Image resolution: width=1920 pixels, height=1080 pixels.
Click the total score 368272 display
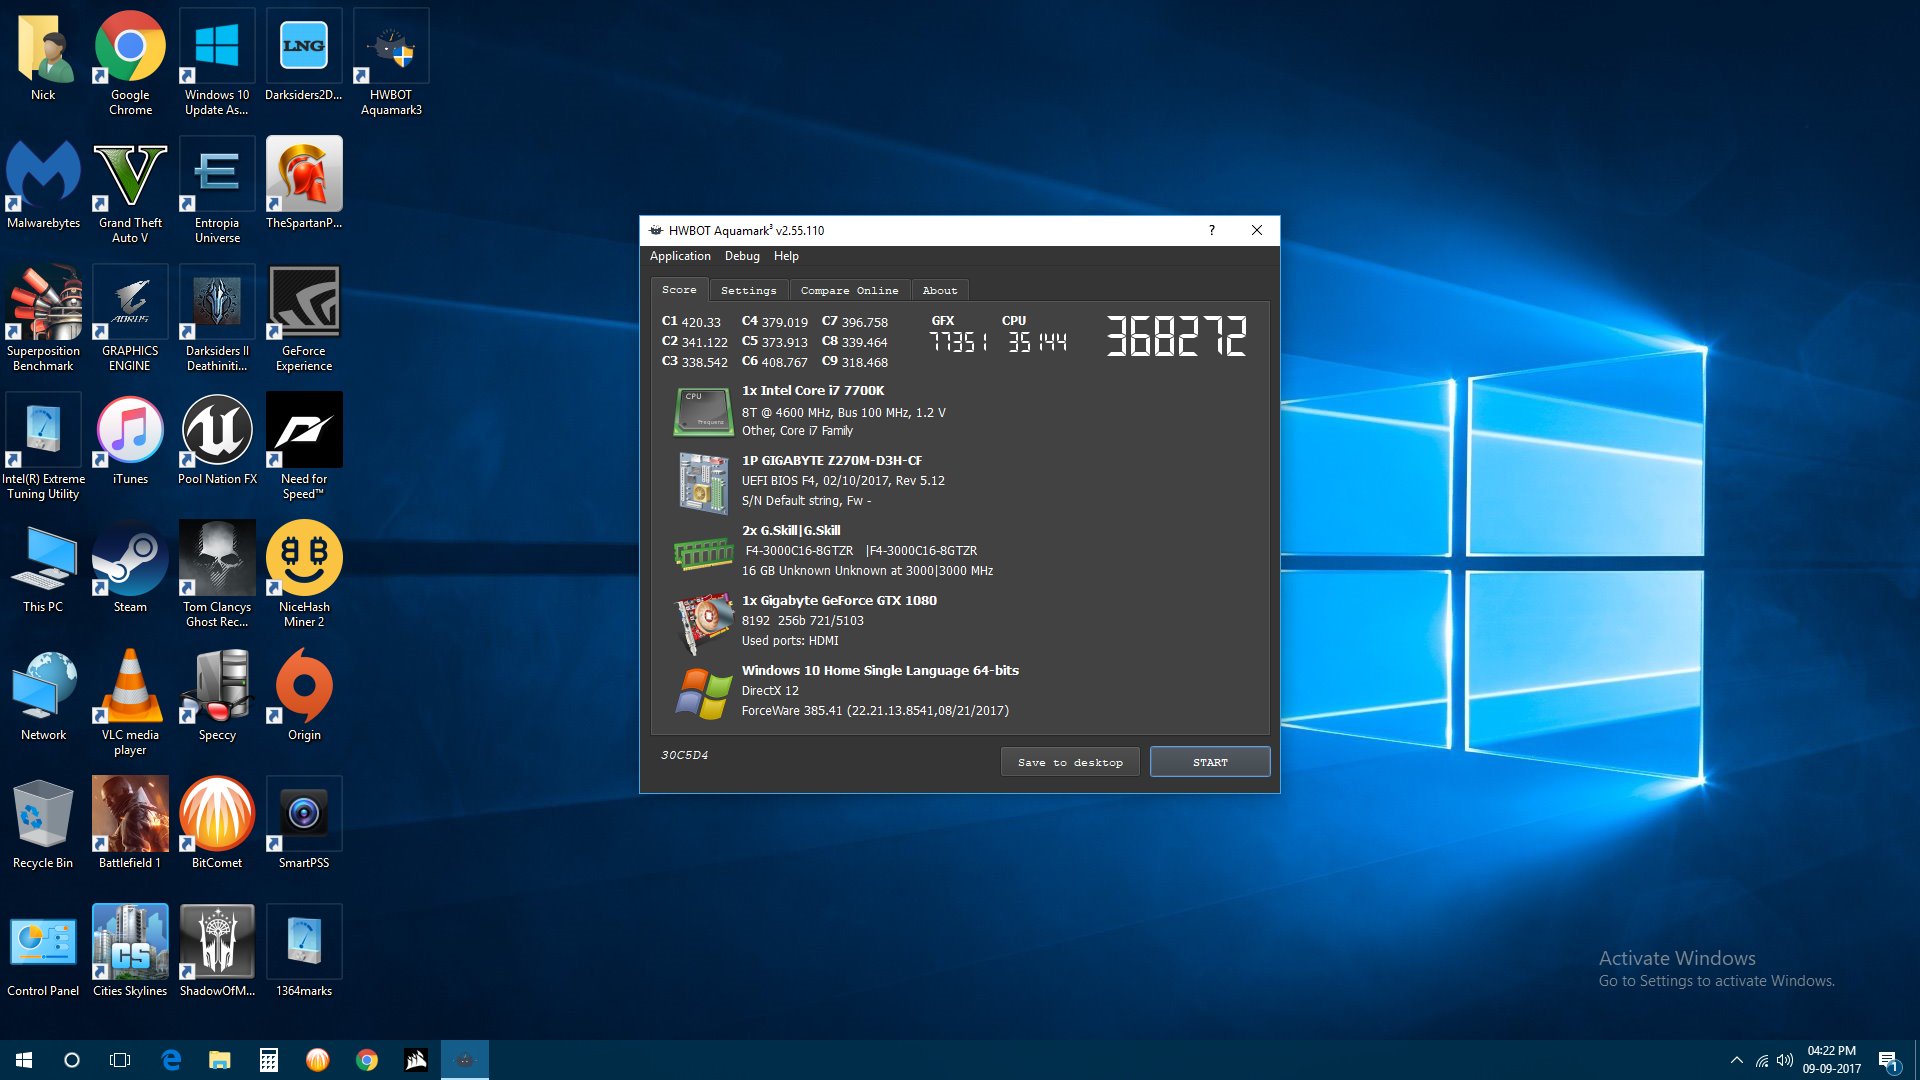tap(1176, 336)
